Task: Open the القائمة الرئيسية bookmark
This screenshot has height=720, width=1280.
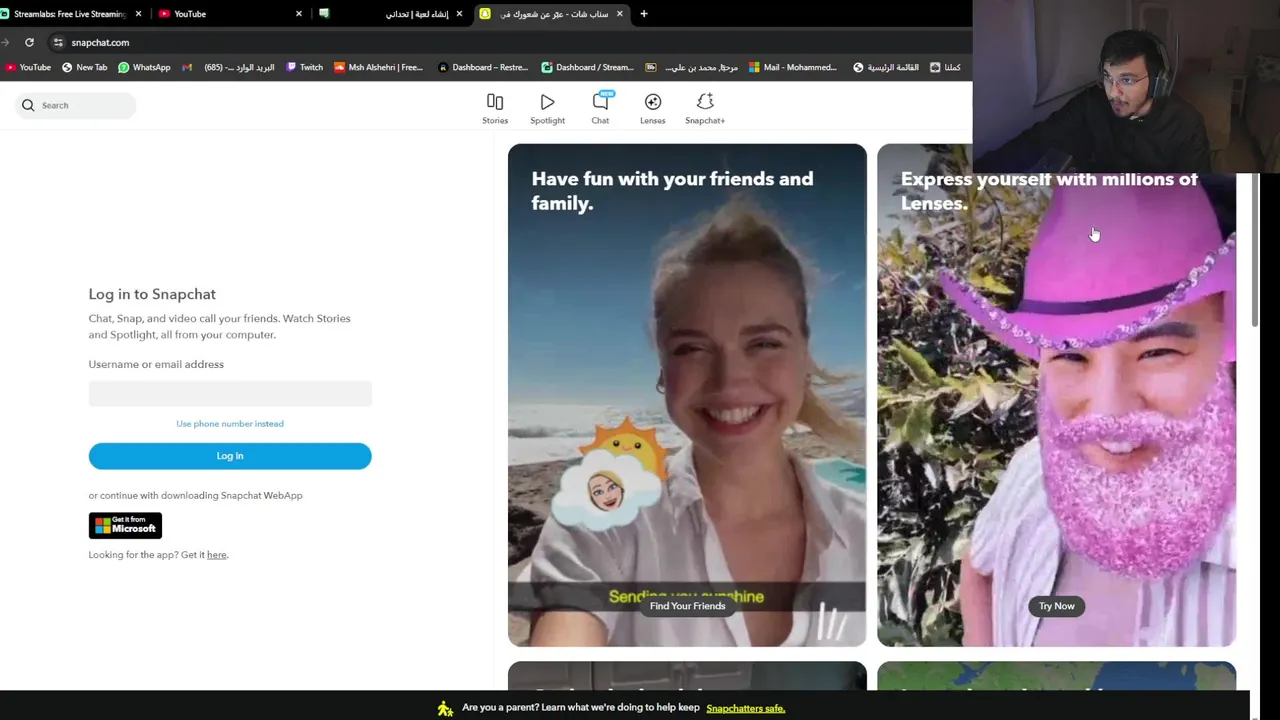Action: pyautogui.click(x=886, y=67)
